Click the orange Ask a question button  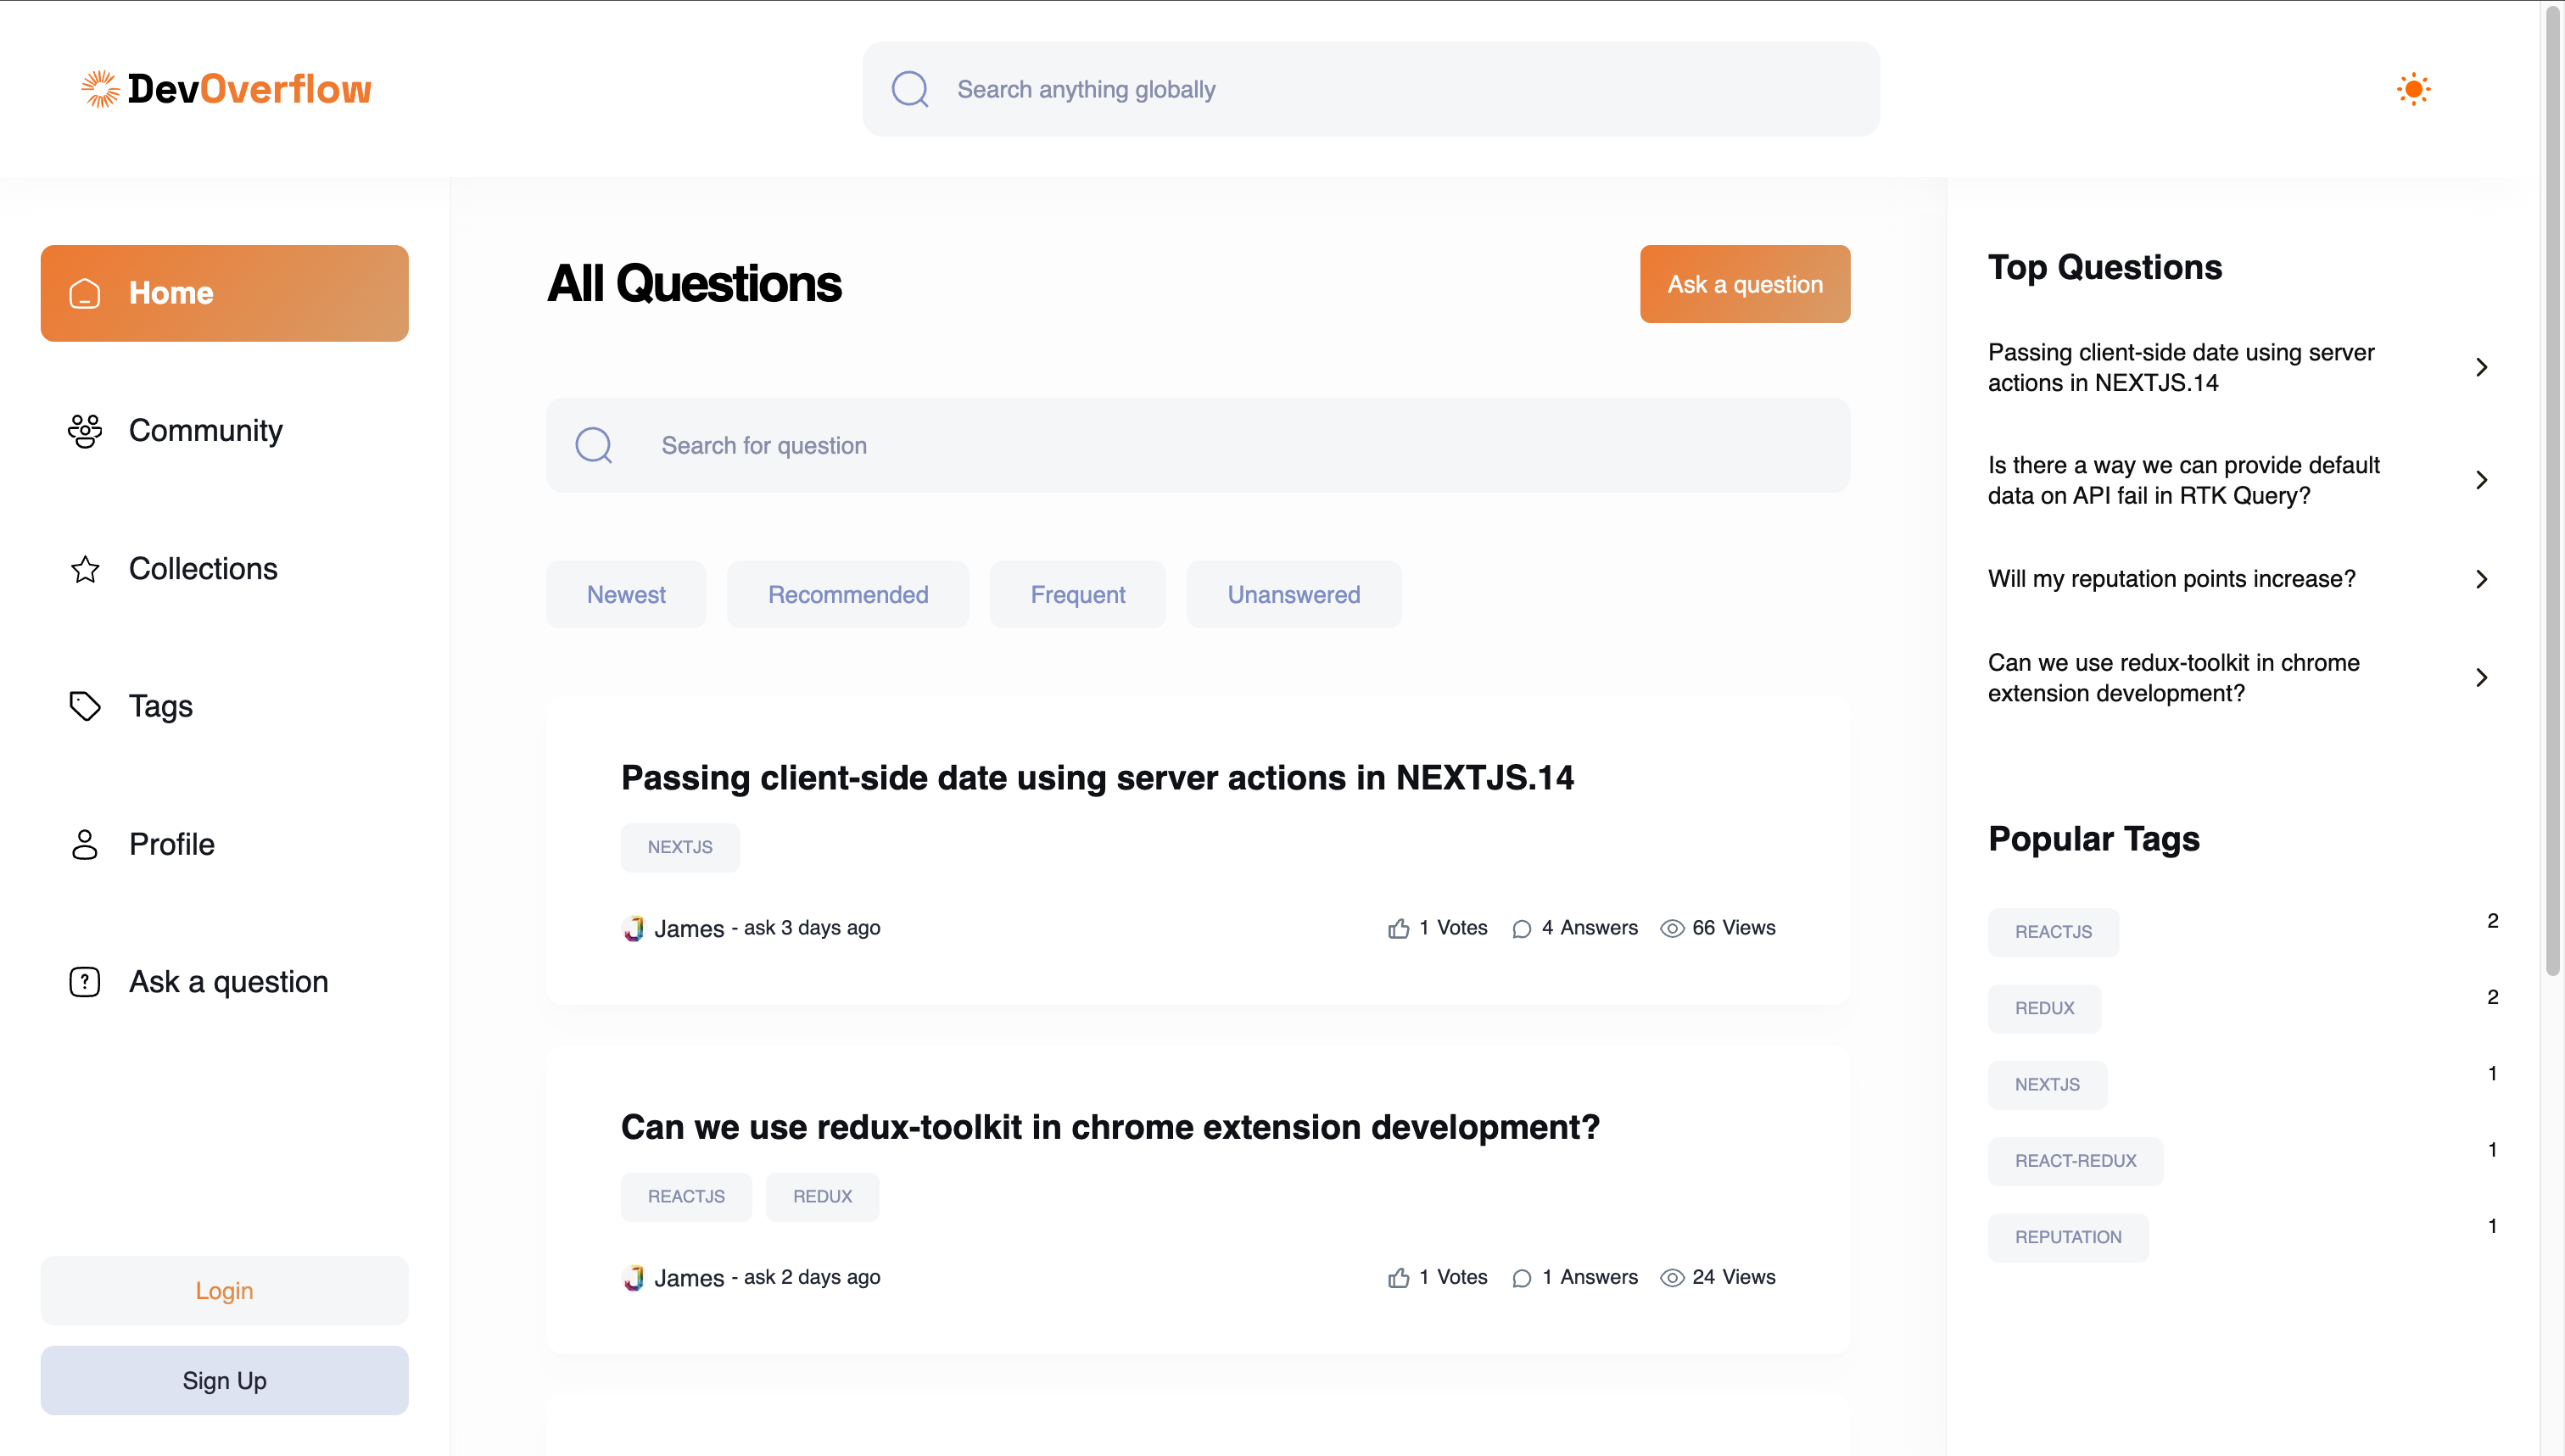[x=1745, y=284]
